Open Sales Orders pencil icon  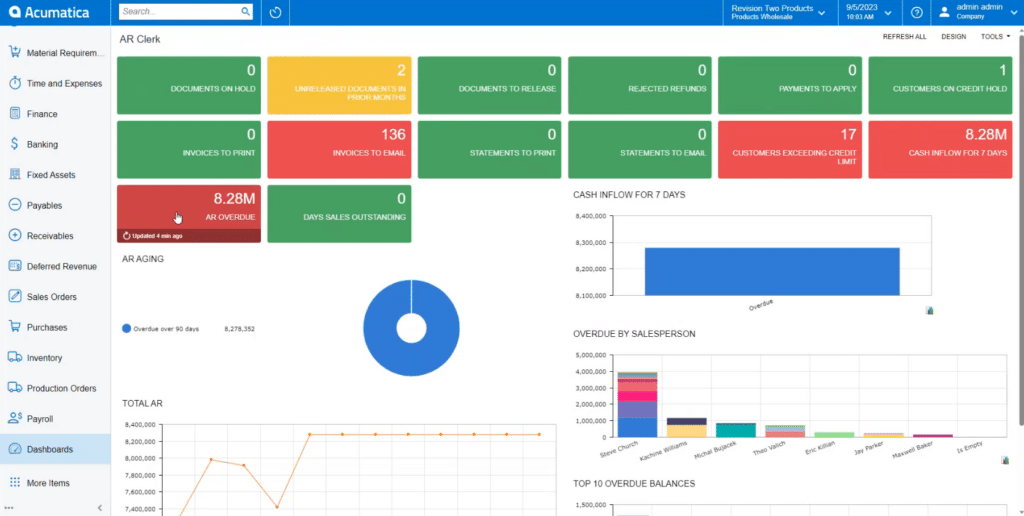point(14,297)
